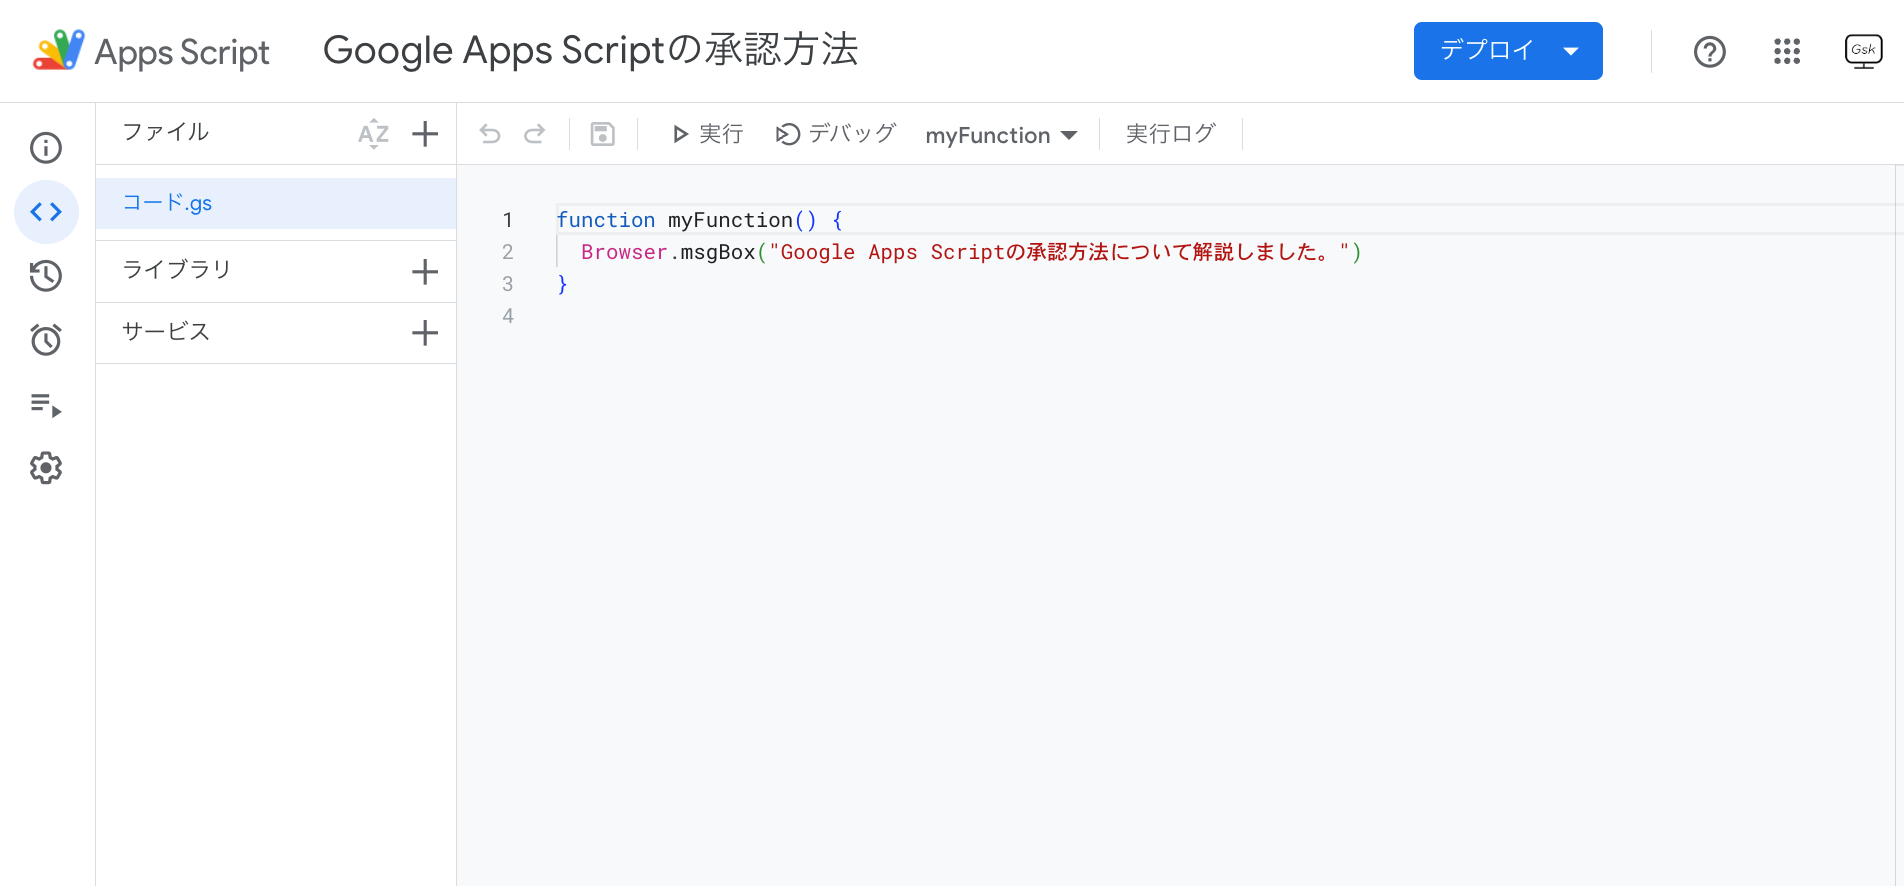
Task: Click the Browser text in code line 2
Action: 624,252
